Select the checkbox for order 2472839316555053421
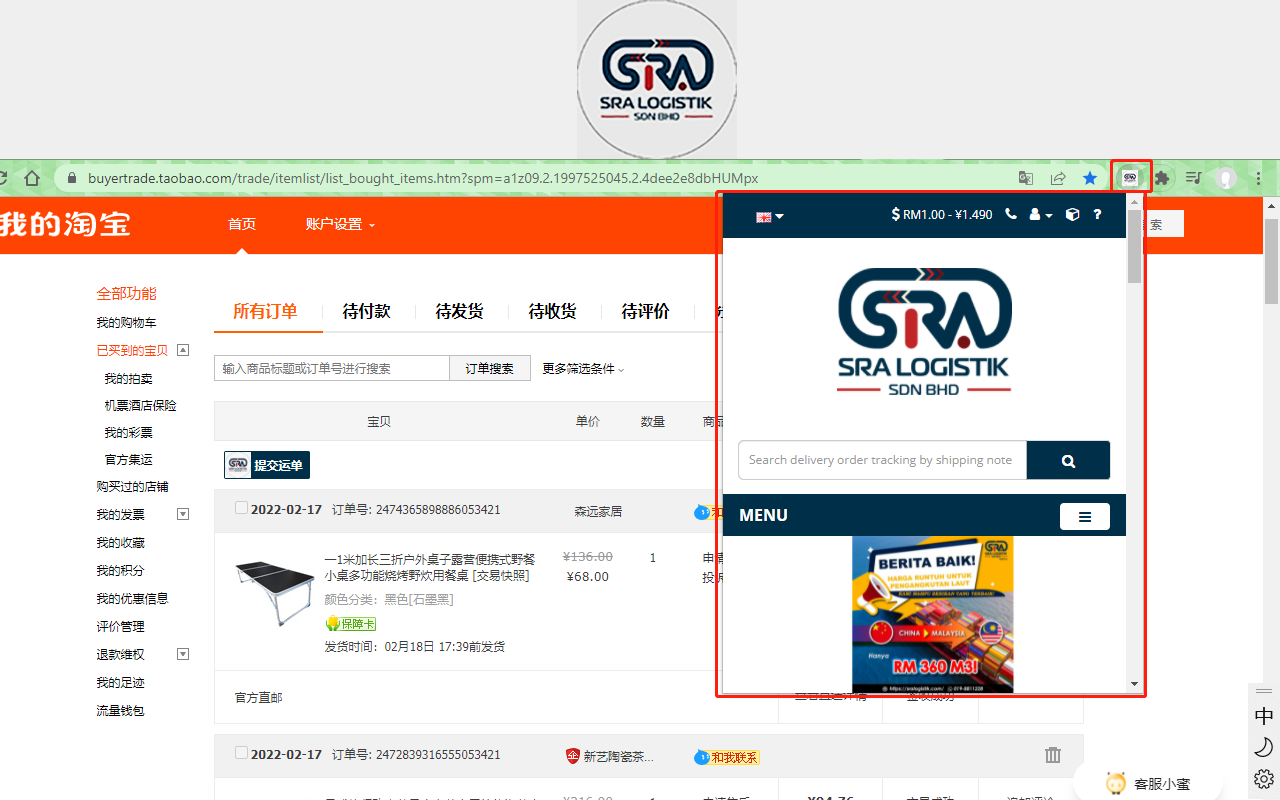Screen dimensions: 1280x800 241,755
